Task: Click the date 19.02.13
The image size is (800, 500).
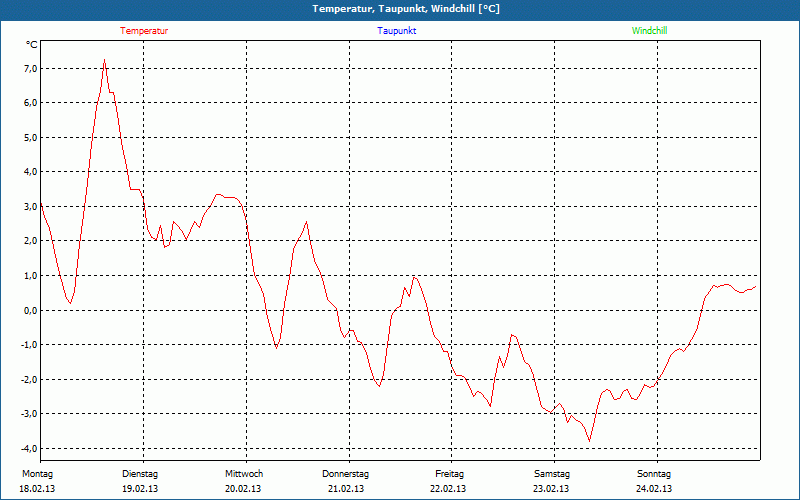Action: coord(140,489)
